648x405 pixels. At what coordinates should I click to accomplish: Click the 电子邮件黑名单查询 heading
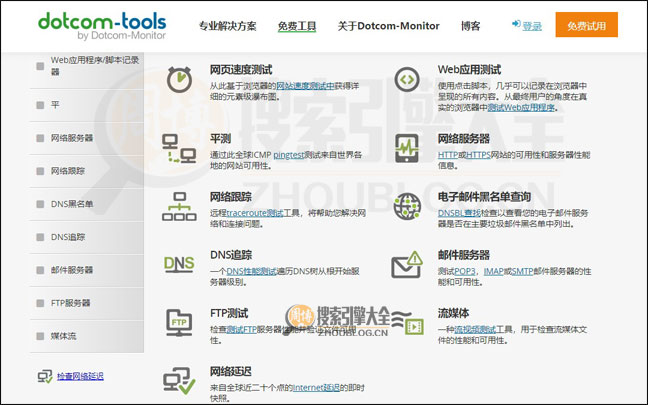point(484,197)
